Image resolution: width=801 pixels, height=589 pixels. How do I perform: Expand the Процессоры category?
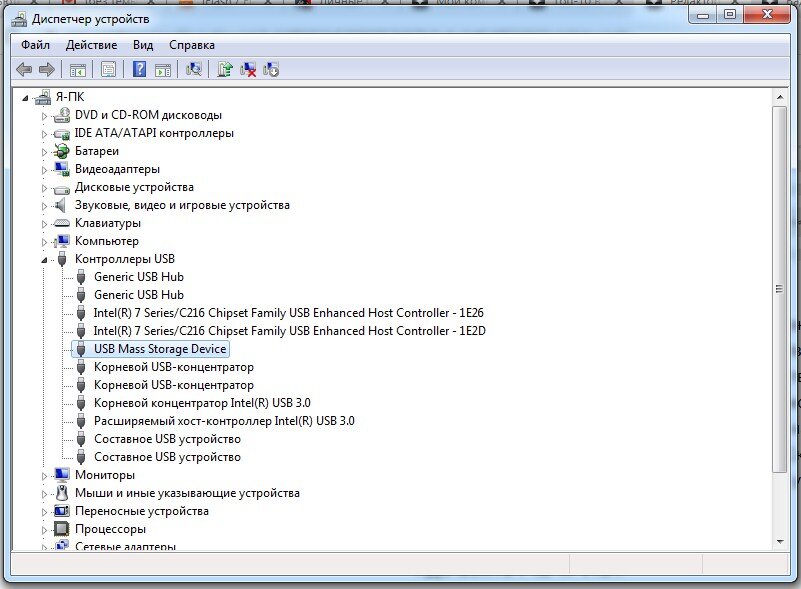coord(44,530)
